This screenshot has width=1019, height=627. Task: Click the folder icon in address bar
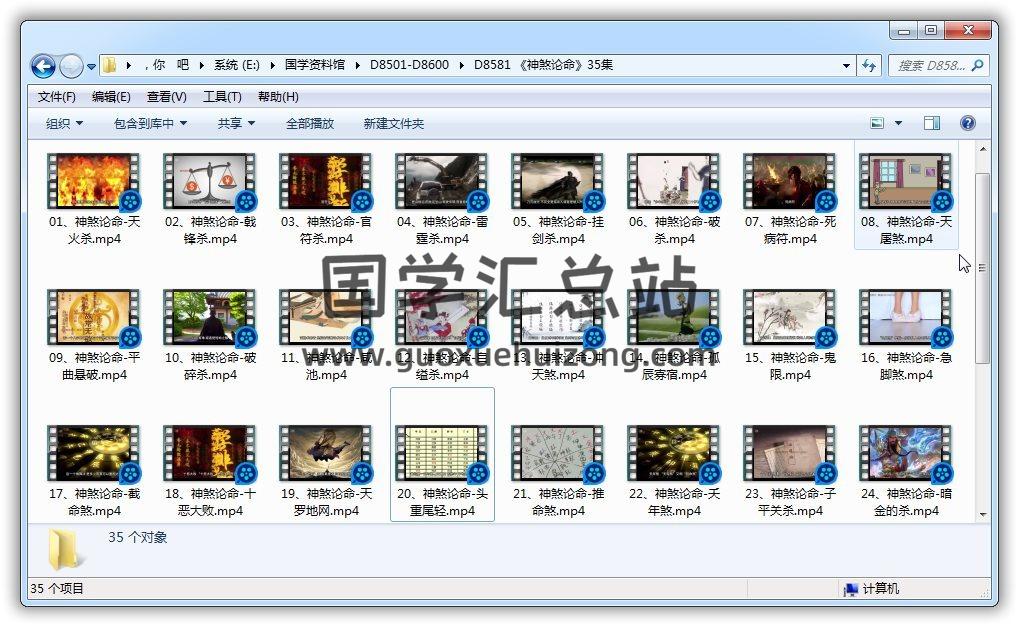point(109,66)
